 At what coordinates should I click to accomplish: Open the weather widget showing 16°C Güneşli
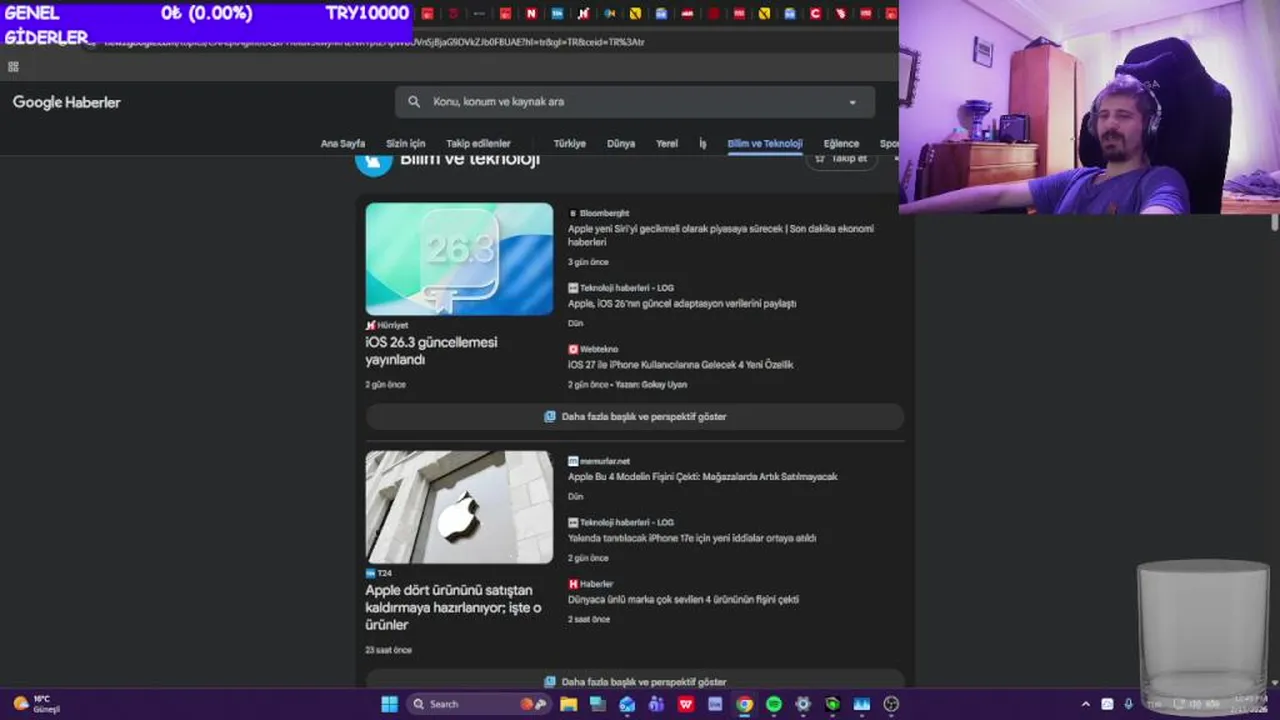point(36,704)
